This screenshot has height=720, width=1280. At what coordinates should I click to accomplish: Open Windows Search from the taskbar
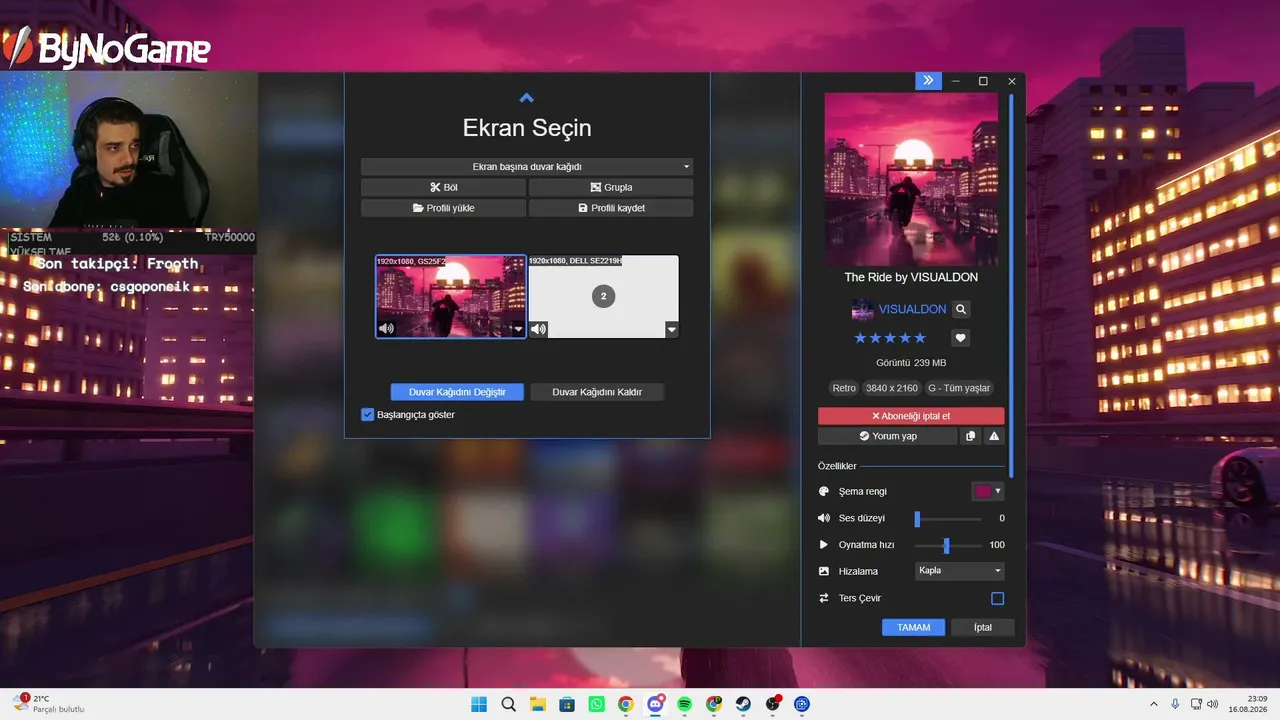coord(508,704)
